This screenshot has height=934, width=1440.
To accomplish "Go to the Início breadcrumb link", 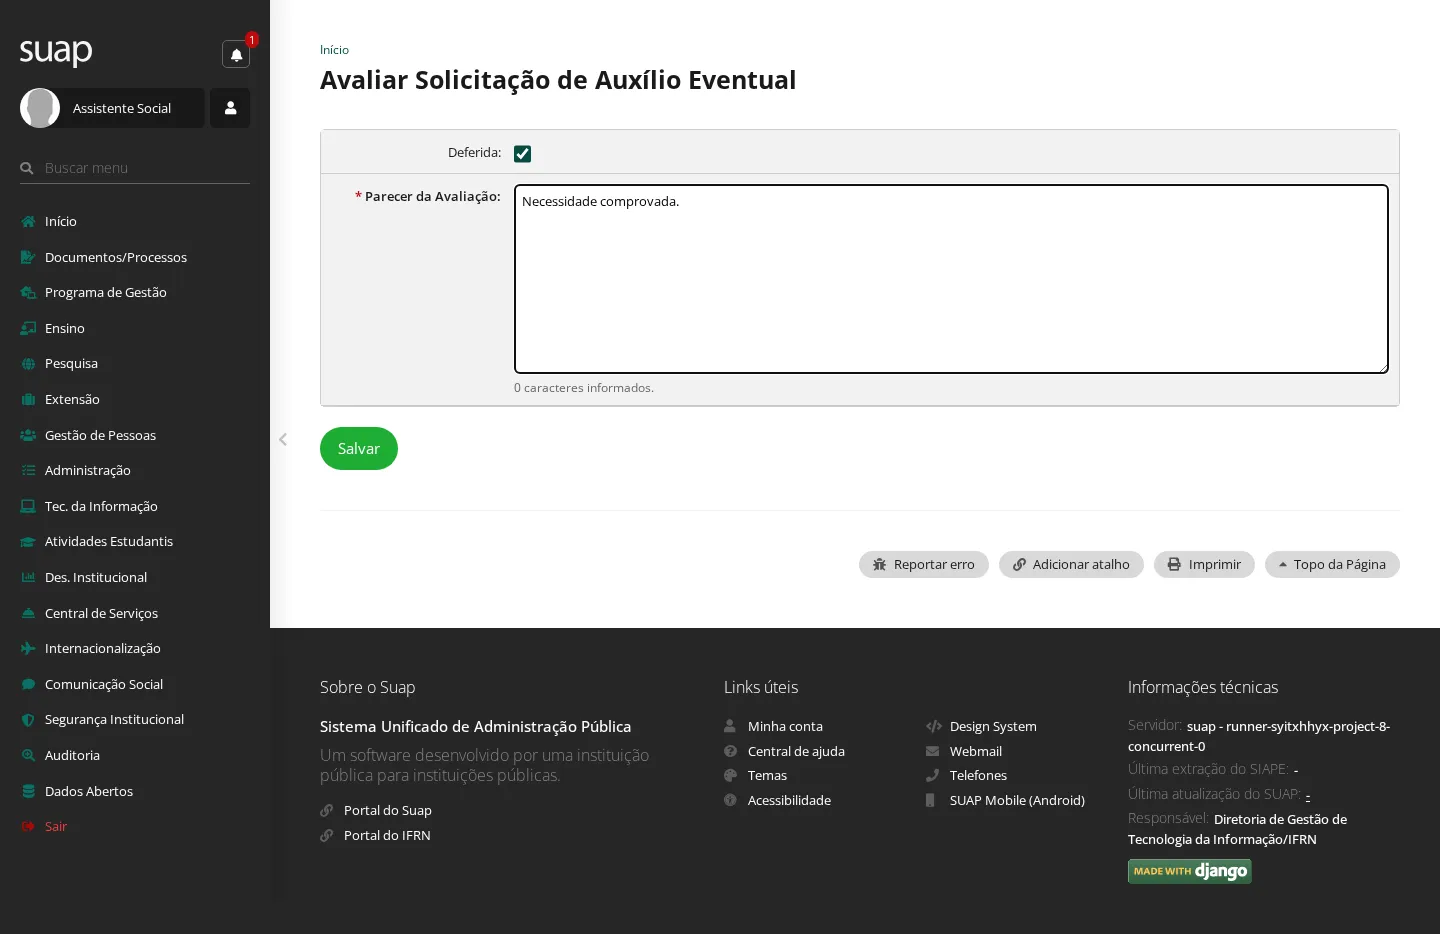I will click(x=334, y=50).
